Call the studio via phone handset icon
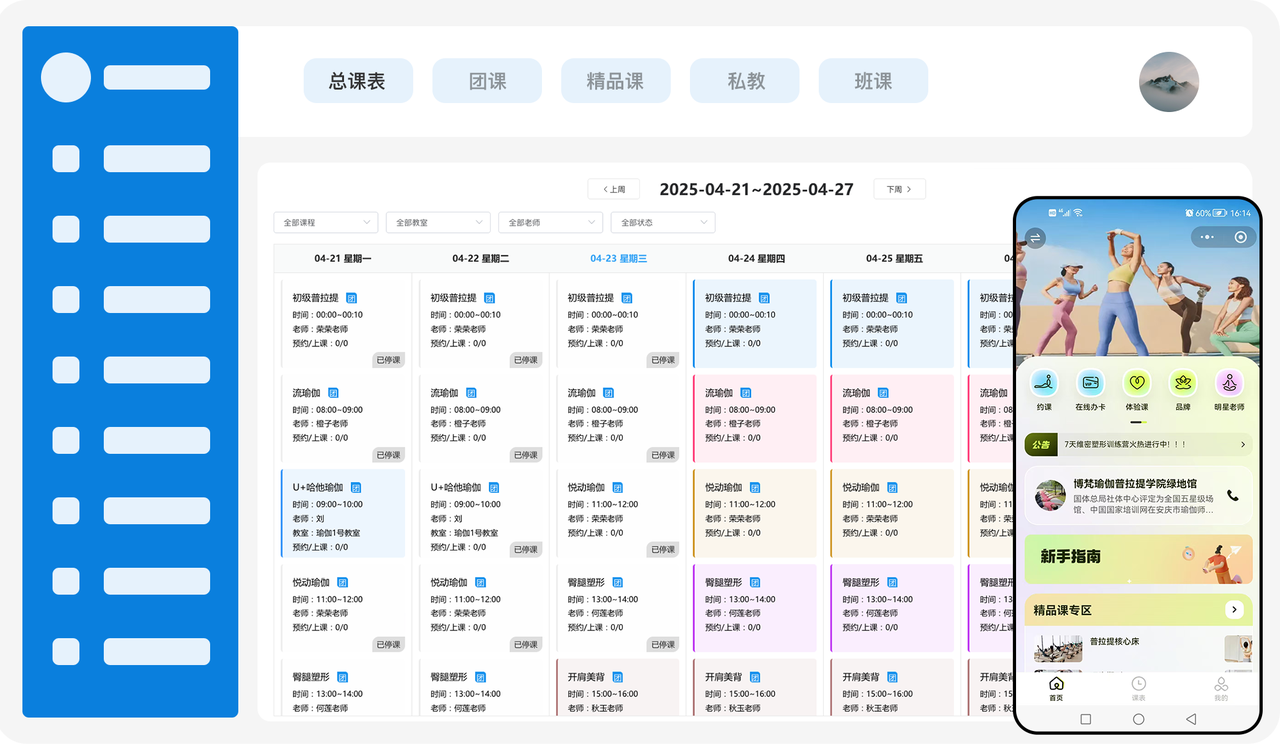 tap(1232, 495)
